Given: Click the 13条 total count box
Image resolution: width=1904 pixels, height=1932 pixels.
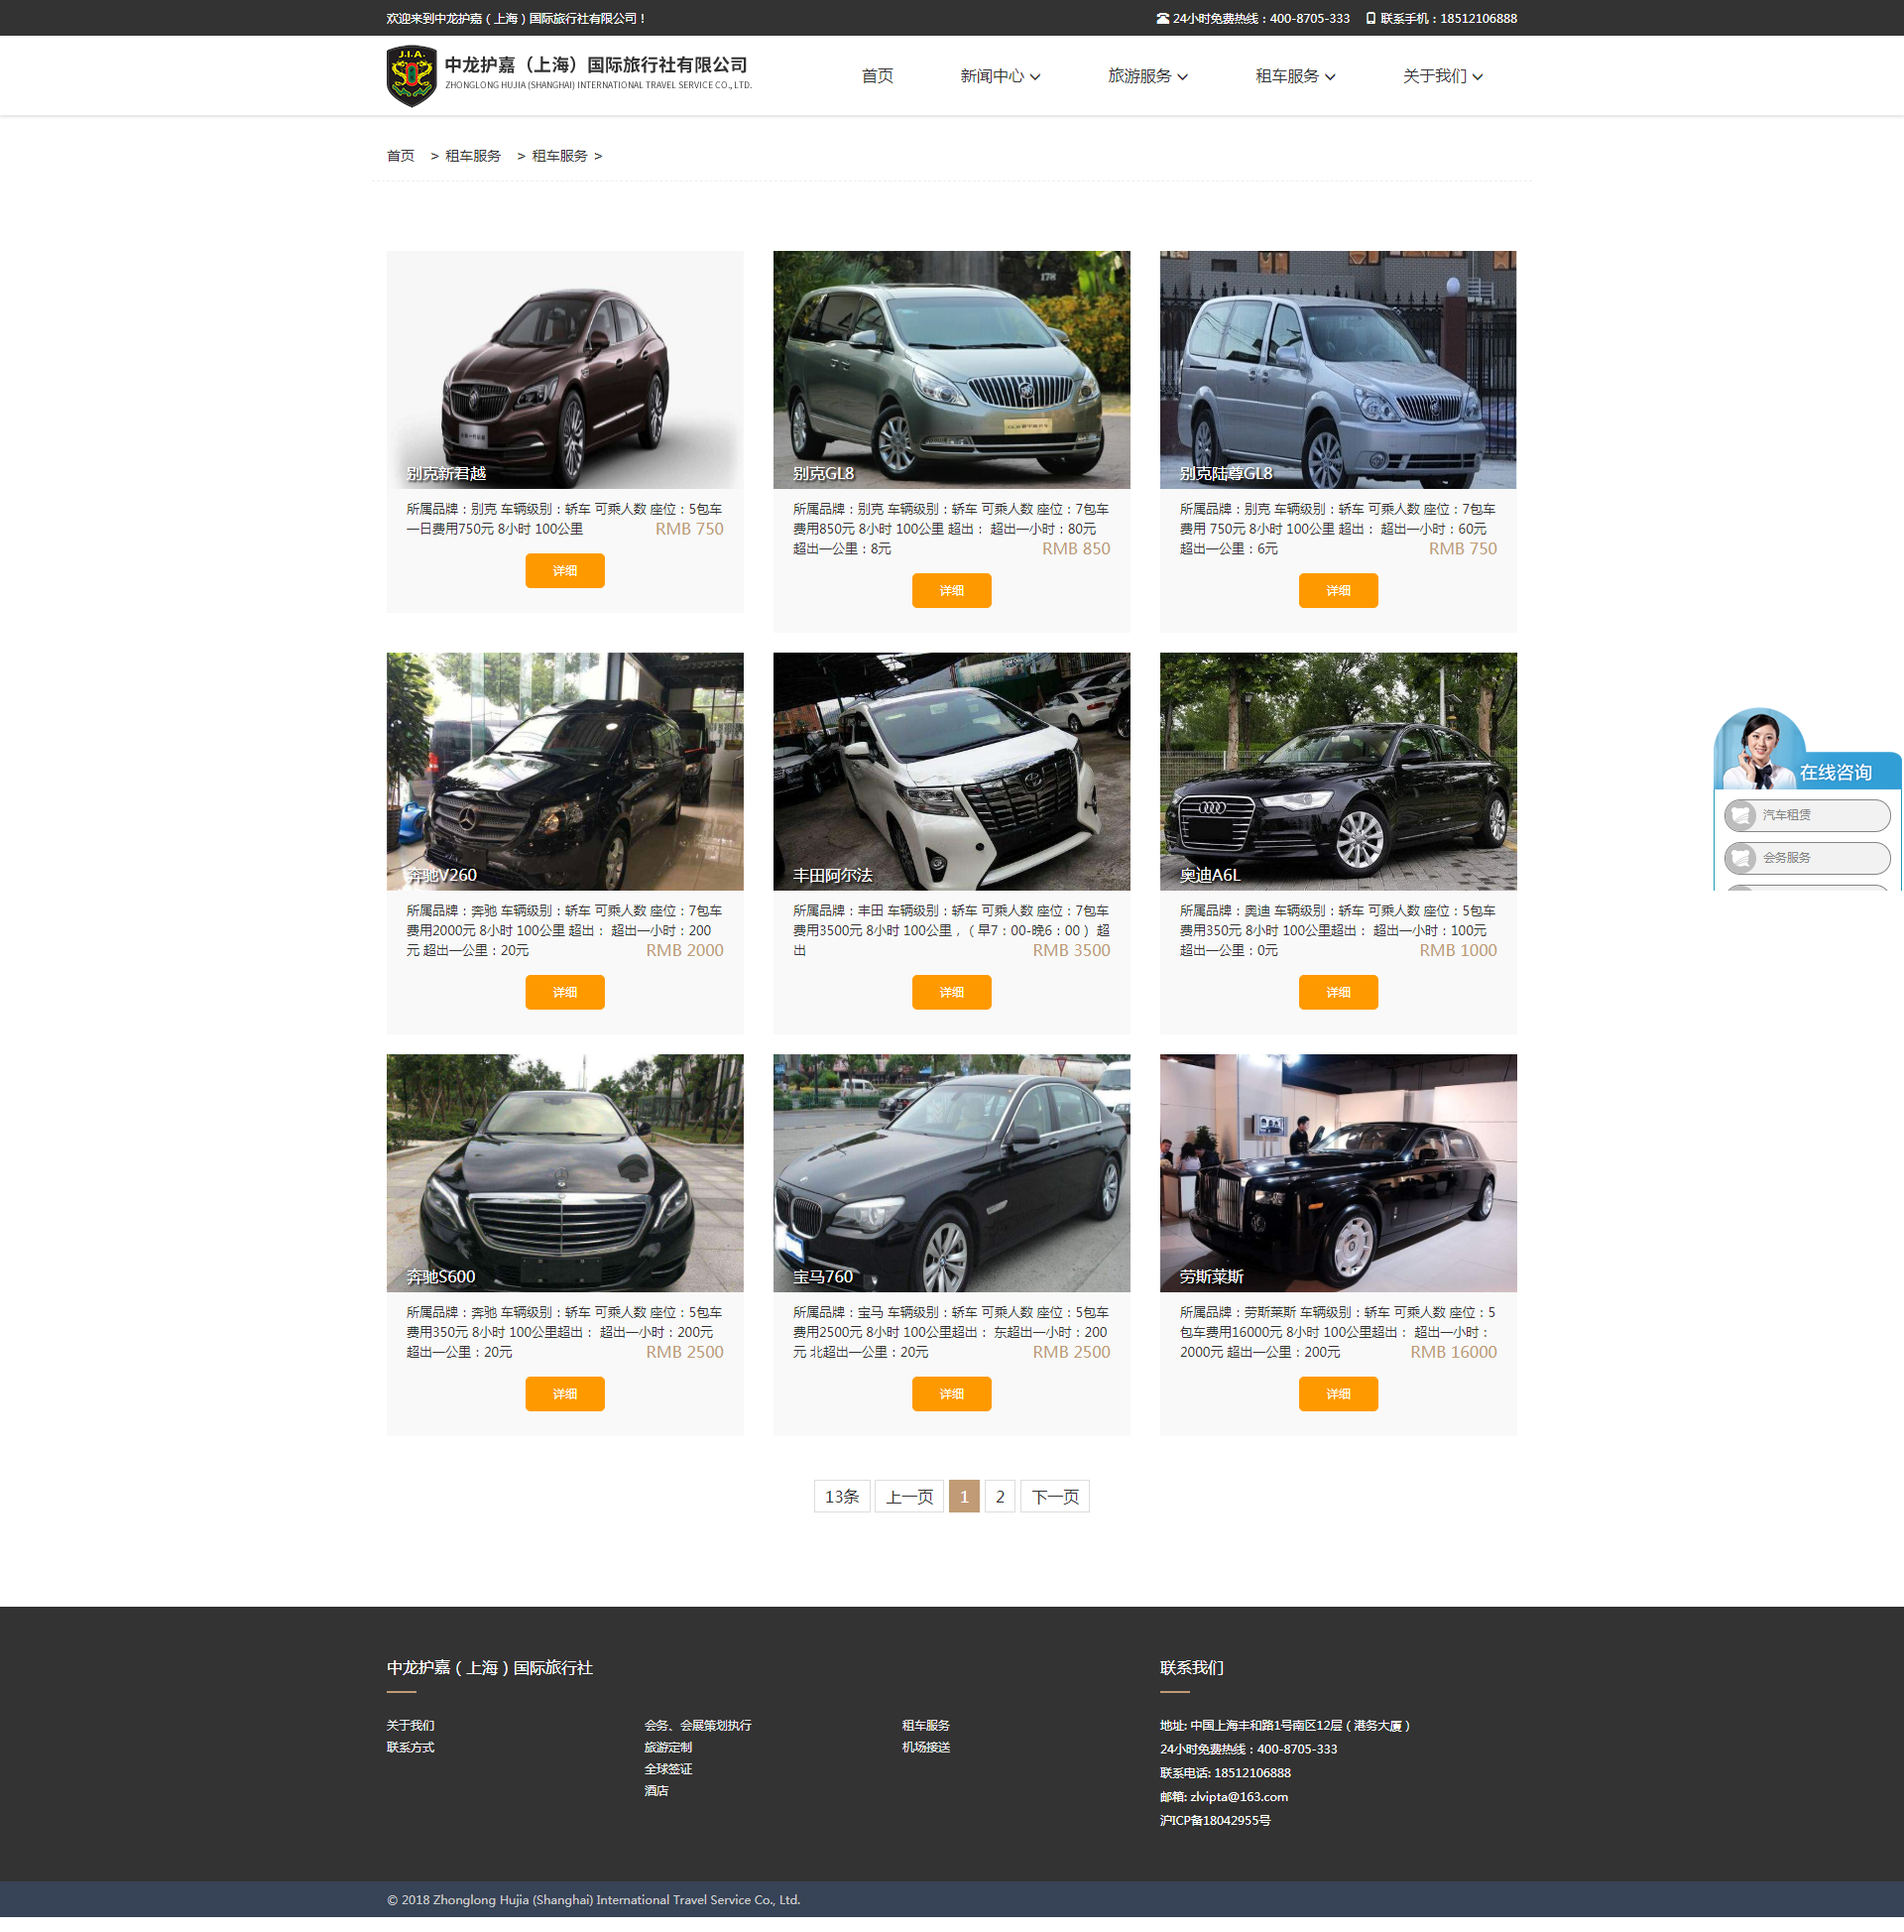Looking at the screenshot, I should [842, 1497].
